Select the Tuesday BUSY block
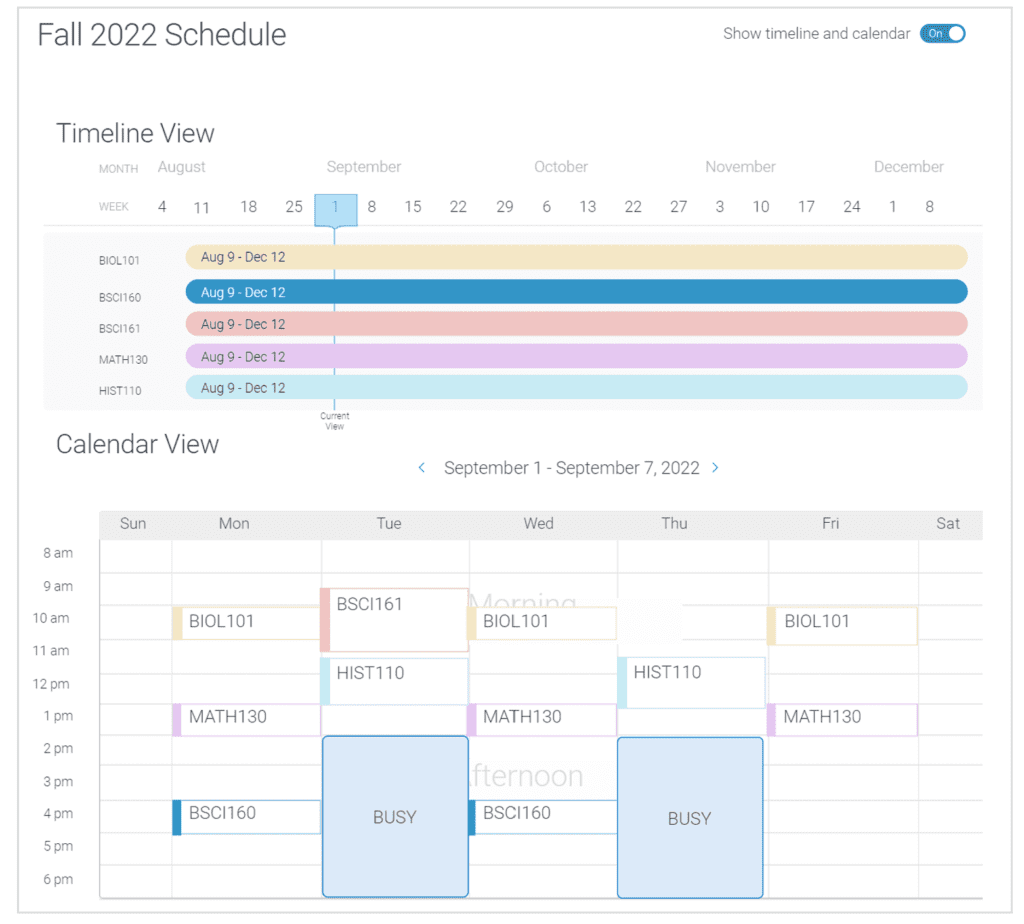Screen dimensions: 1024x924 coord(395,816)
